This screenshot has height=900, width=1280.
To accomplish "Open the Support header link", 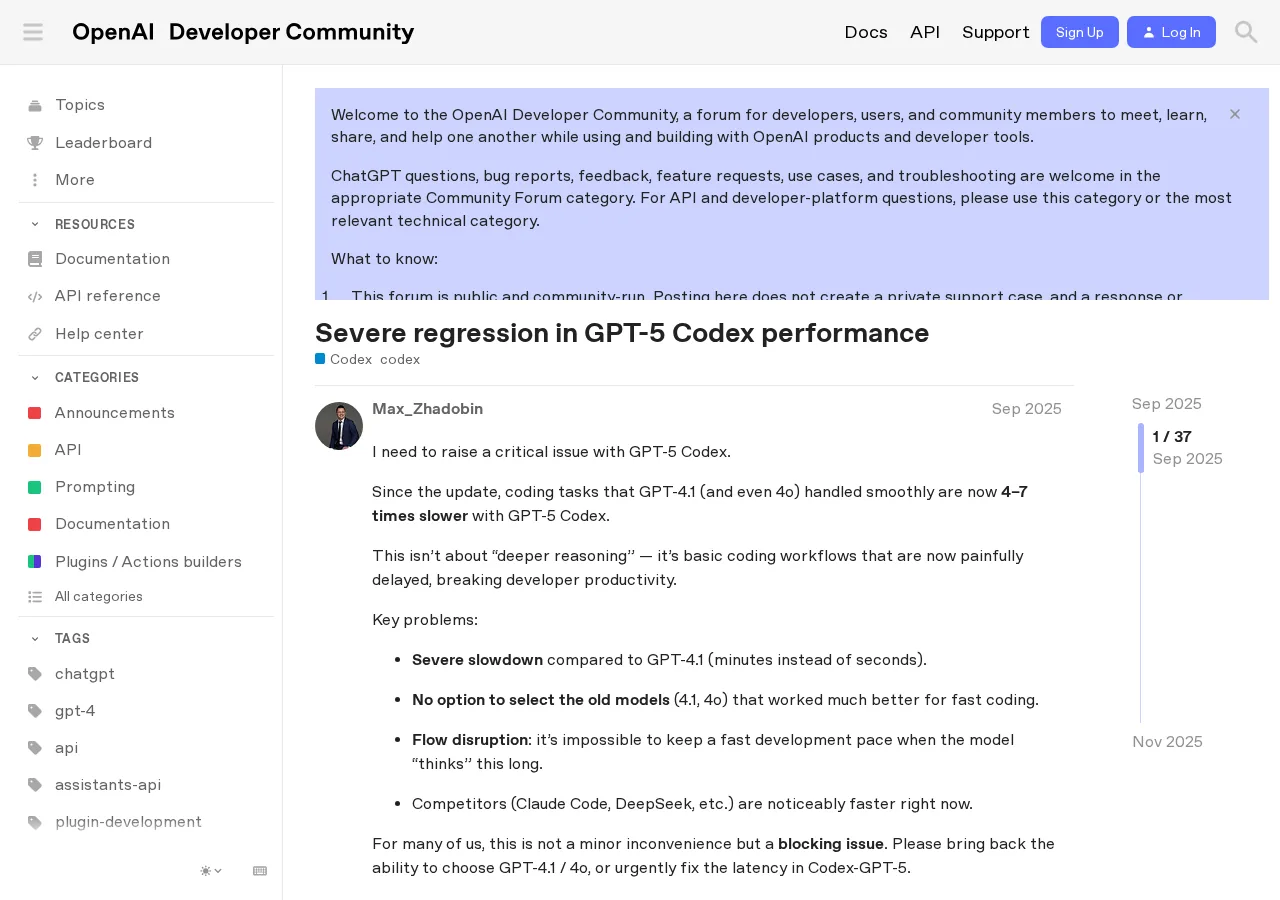I will tap(996, 32).
